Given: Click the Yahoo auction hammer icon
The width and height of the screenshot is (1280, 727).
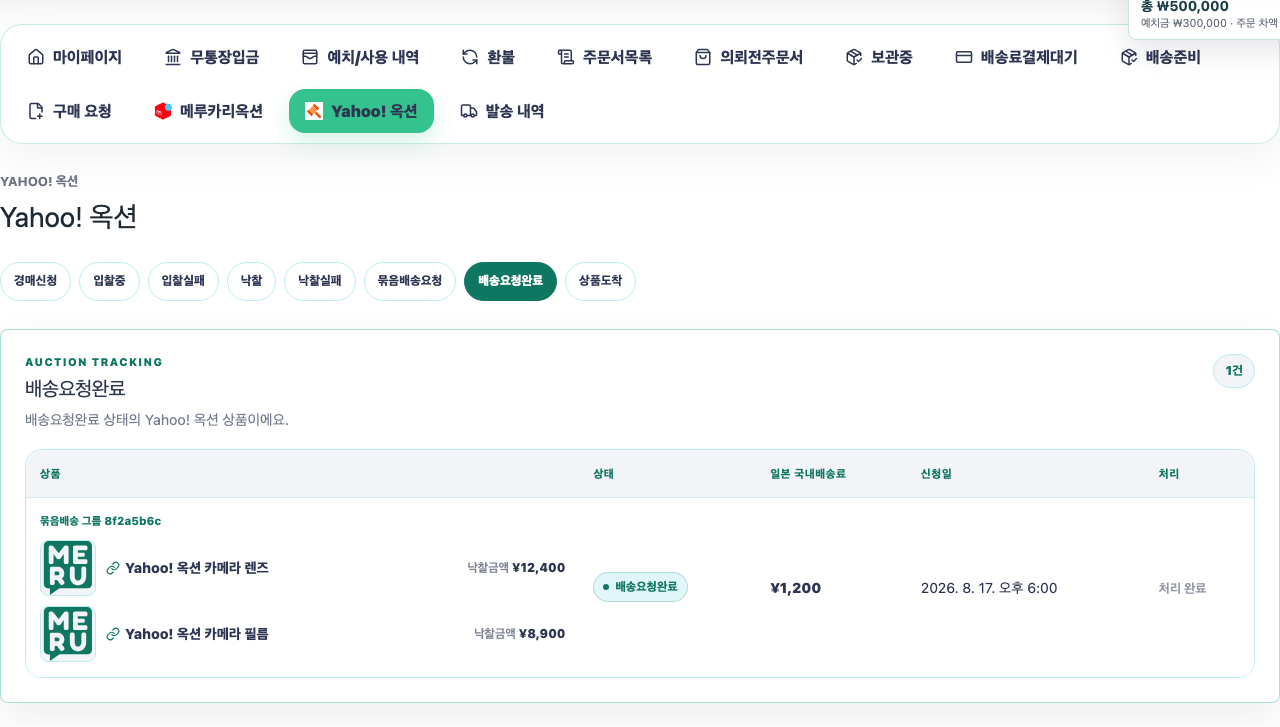Looking at the screenshot, I should (x=314, y=111).
